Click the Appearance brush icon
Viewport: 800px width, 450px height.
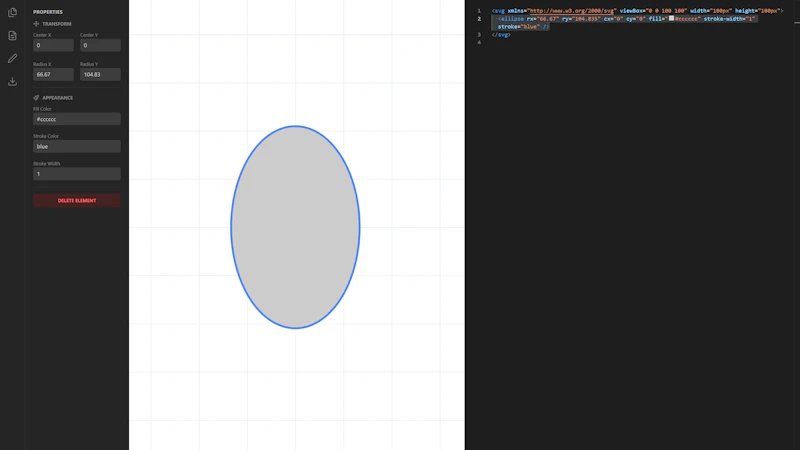[x=36, y=97]
